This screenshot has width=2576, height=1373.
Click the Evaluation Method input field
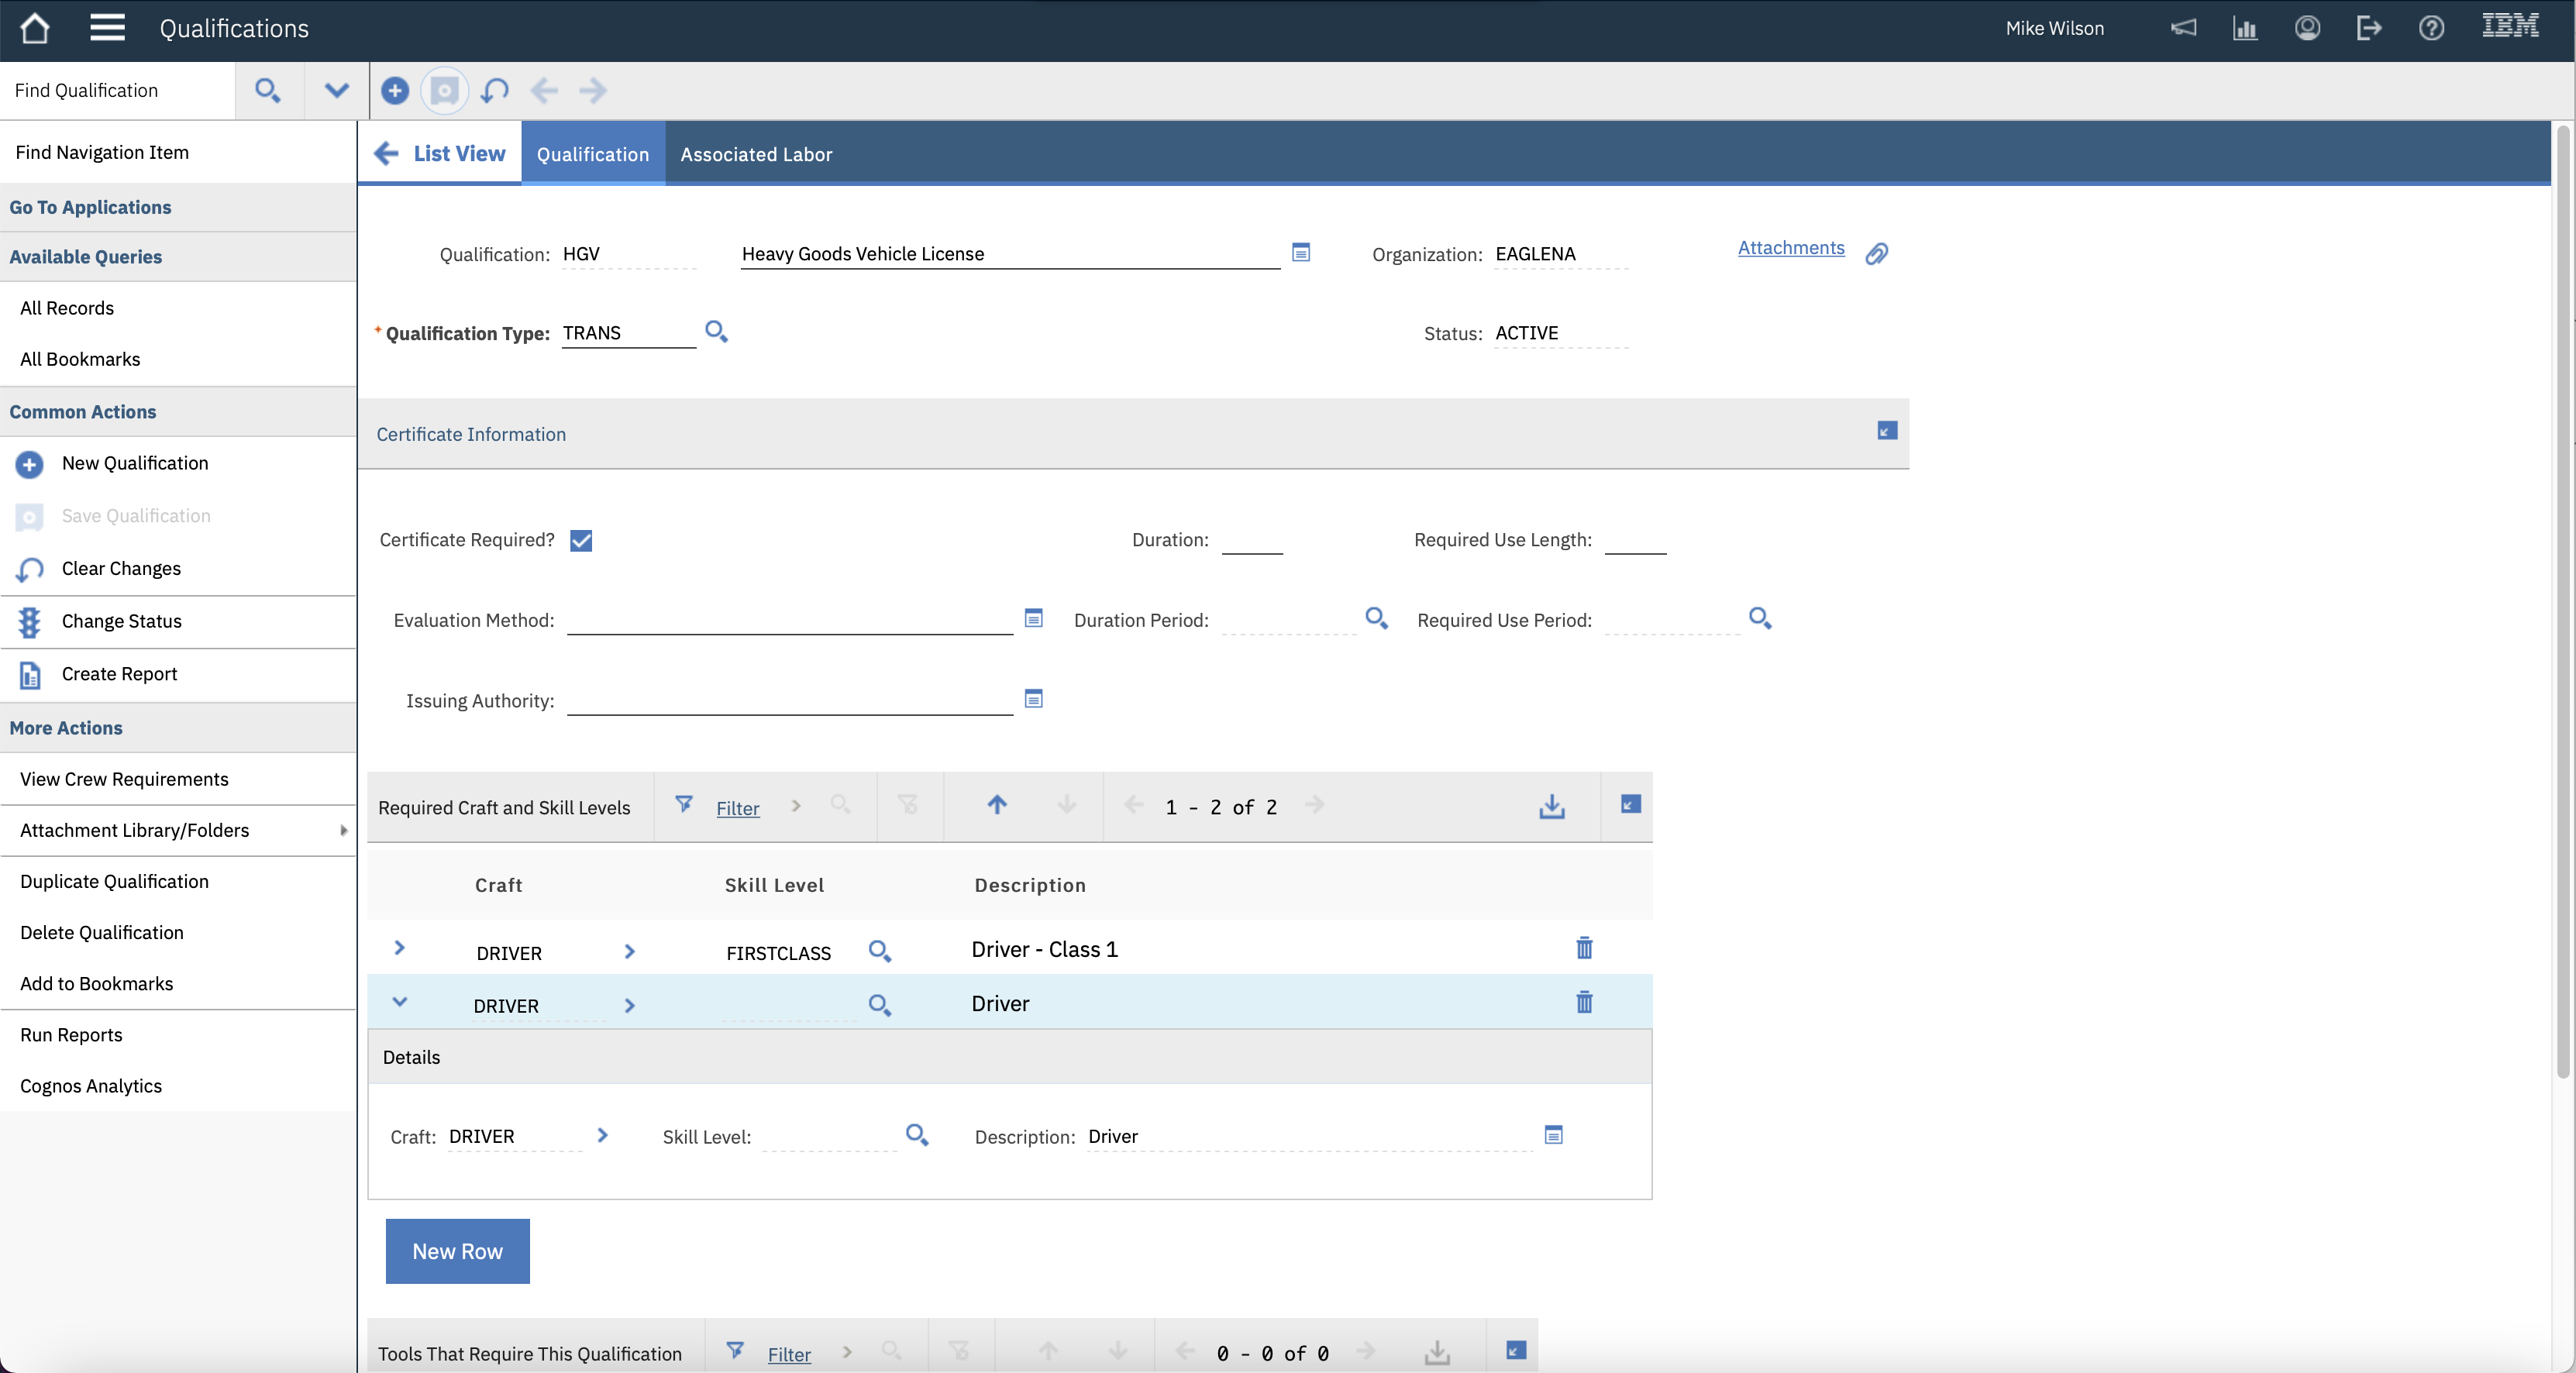(789, 620)
